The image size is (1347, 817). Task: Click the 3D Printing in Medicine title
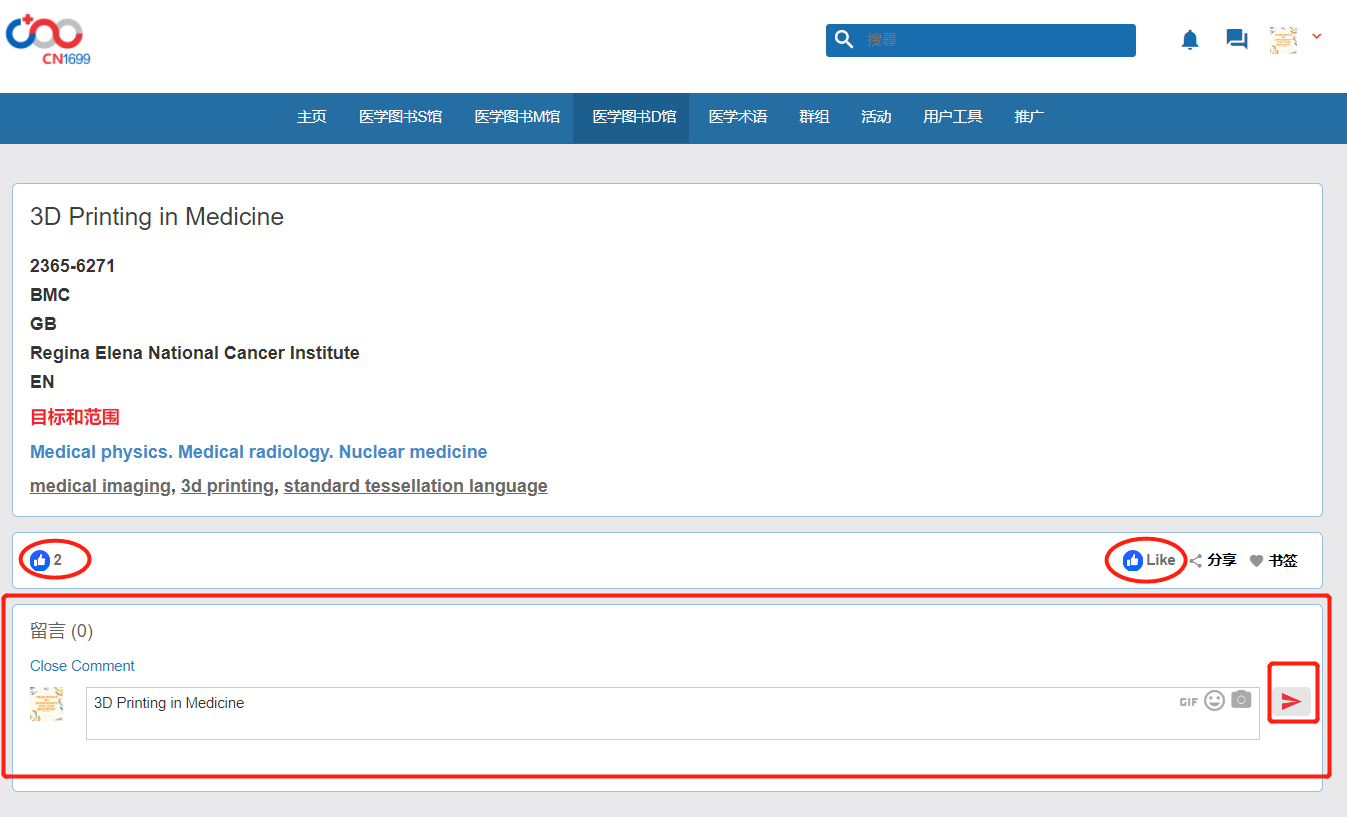157,217
